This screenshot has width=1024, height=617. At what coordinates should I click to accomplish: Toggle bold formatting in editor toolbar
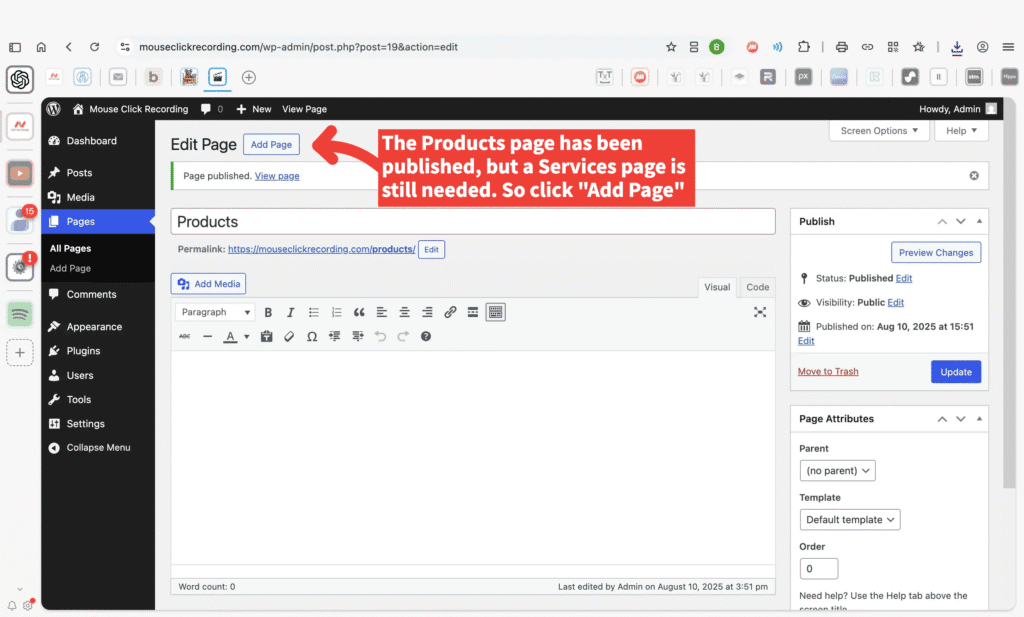268,312
